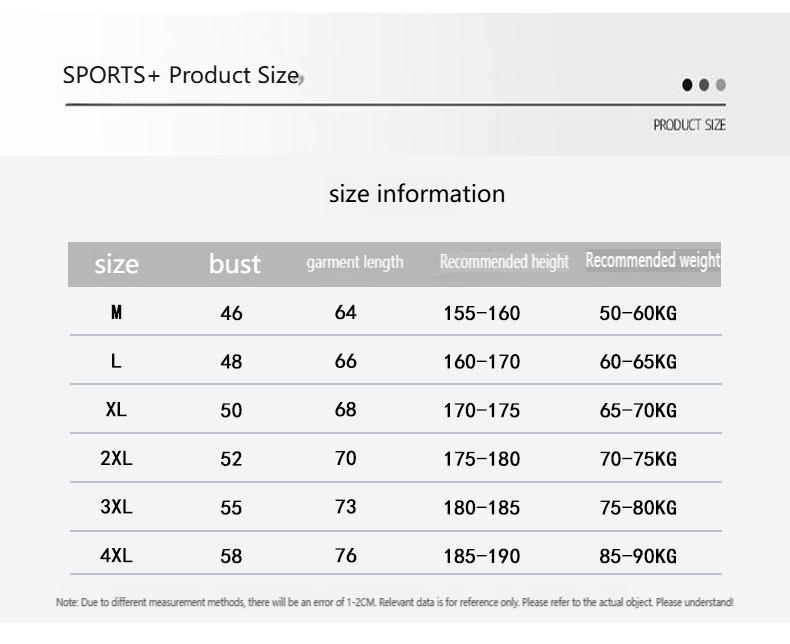
Task: Click the 'SPORTS+ Product Size' title
Action: click(181, 75)
